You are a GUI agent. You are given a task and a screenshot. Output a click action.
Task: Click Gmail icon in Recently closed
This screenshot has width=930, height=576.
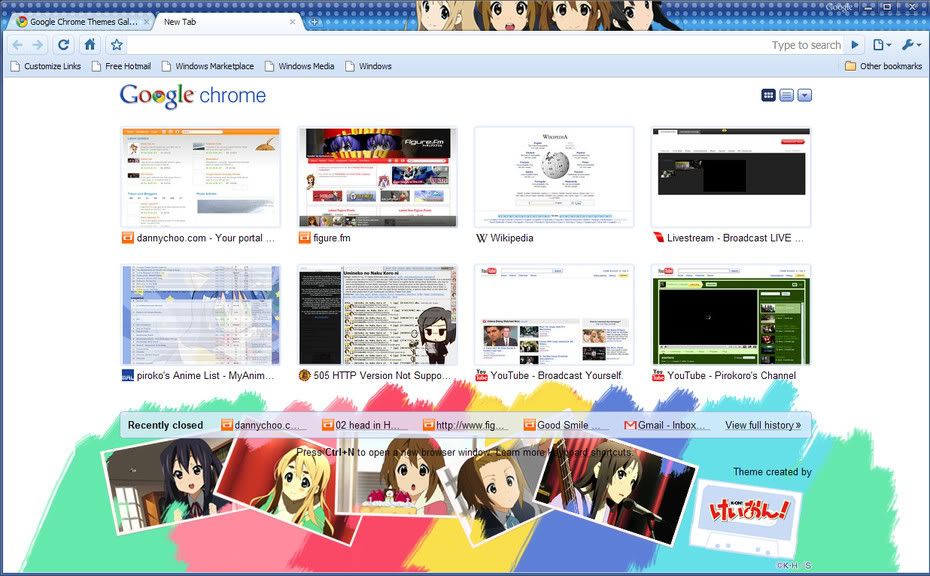[x=630, y=425]
